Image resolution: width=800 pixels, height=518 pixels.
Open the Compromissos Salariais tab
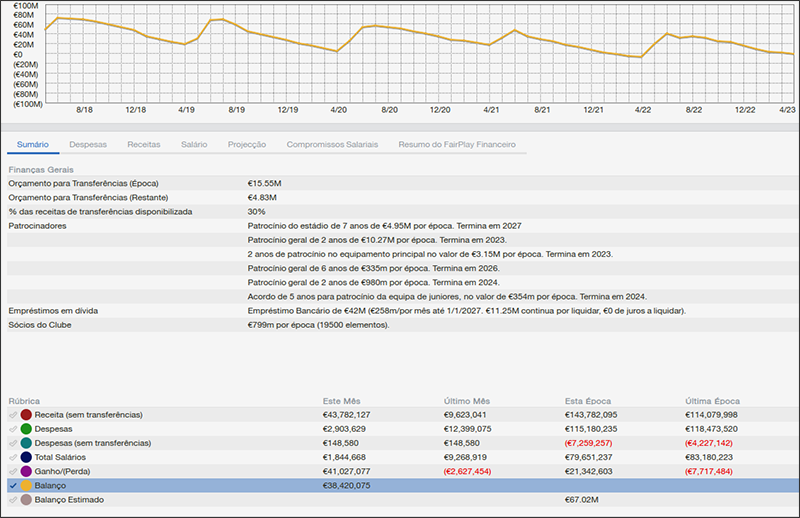click(332, 145)
